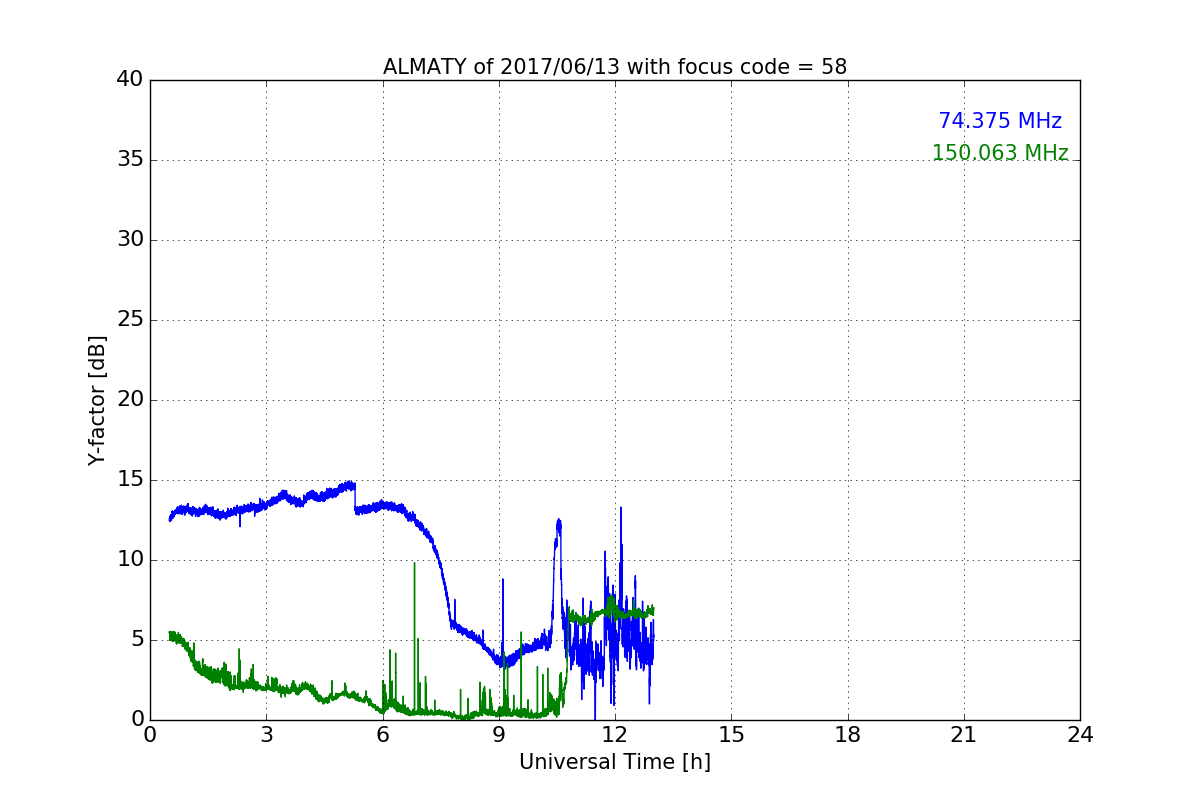The image size is (1200, 800).
Task: Click y-axis tick label 35
Action: (130, 160)
